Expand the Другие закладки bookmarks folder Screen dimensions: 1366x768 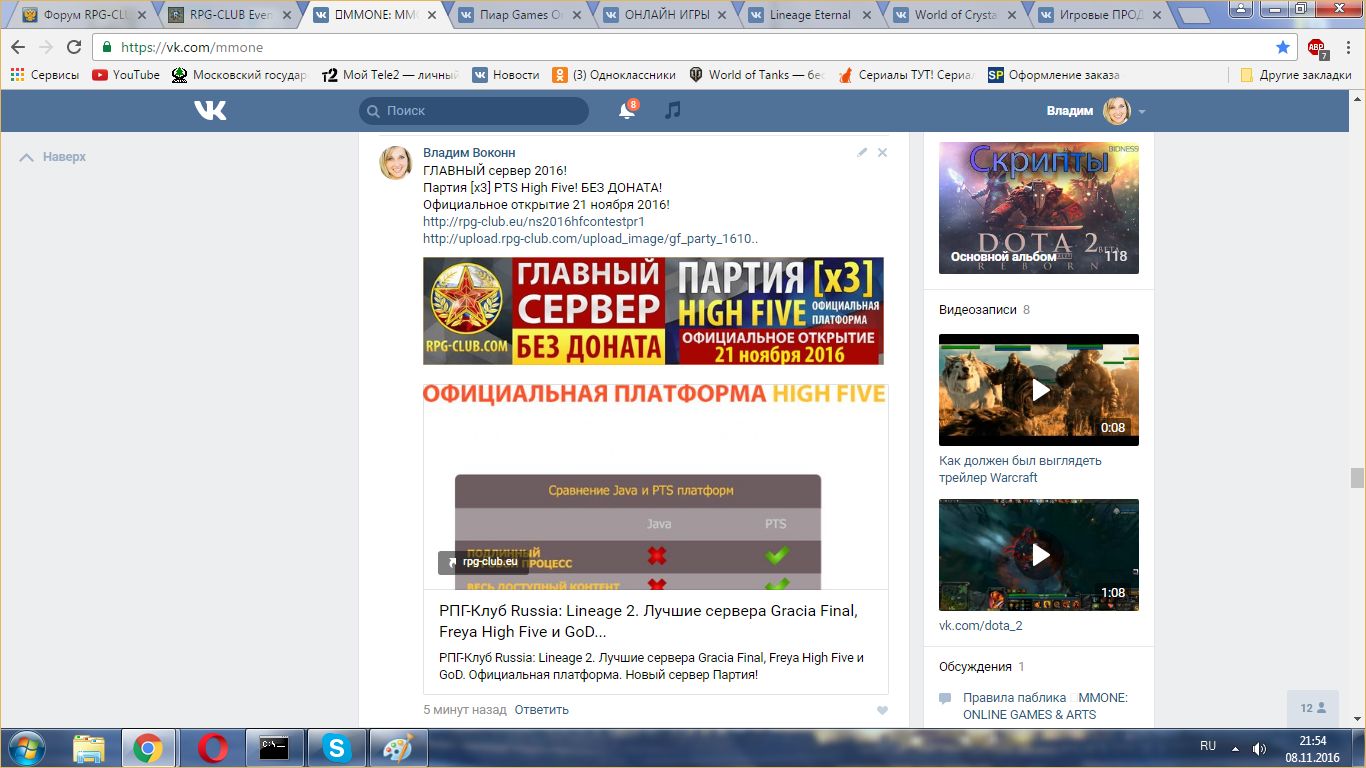(x=1295, y=75)
